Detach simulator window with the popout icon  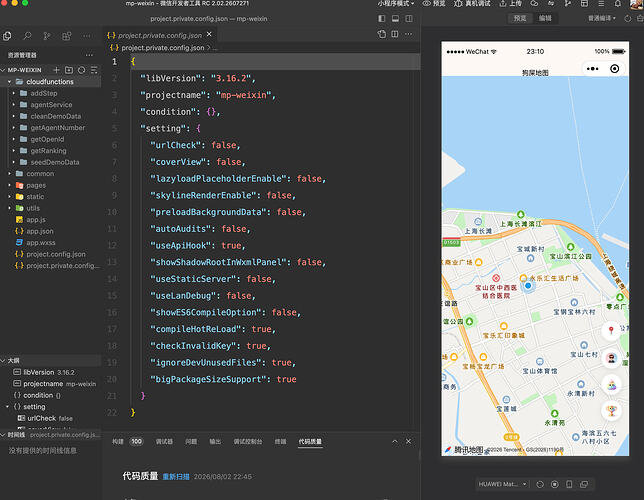tap(584, 484)
